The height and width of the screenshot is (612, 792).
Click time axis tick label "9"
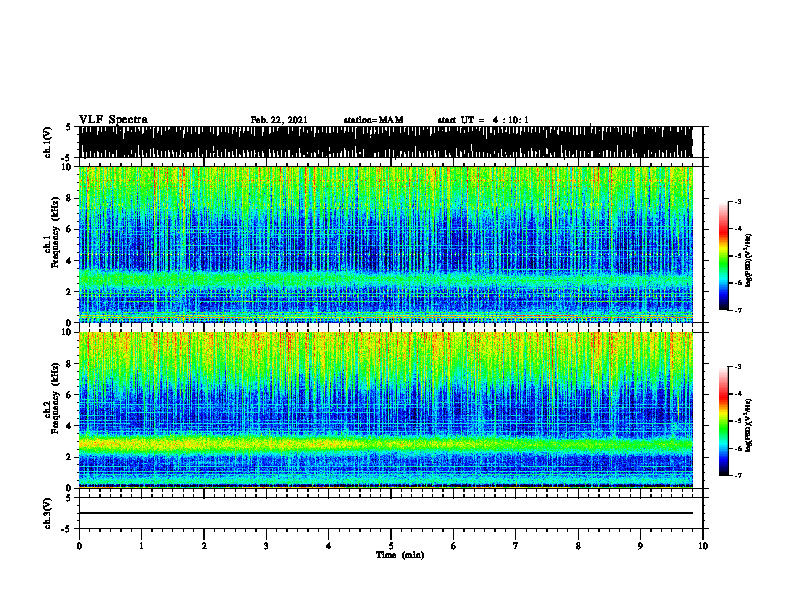click(x=640, y=546)
